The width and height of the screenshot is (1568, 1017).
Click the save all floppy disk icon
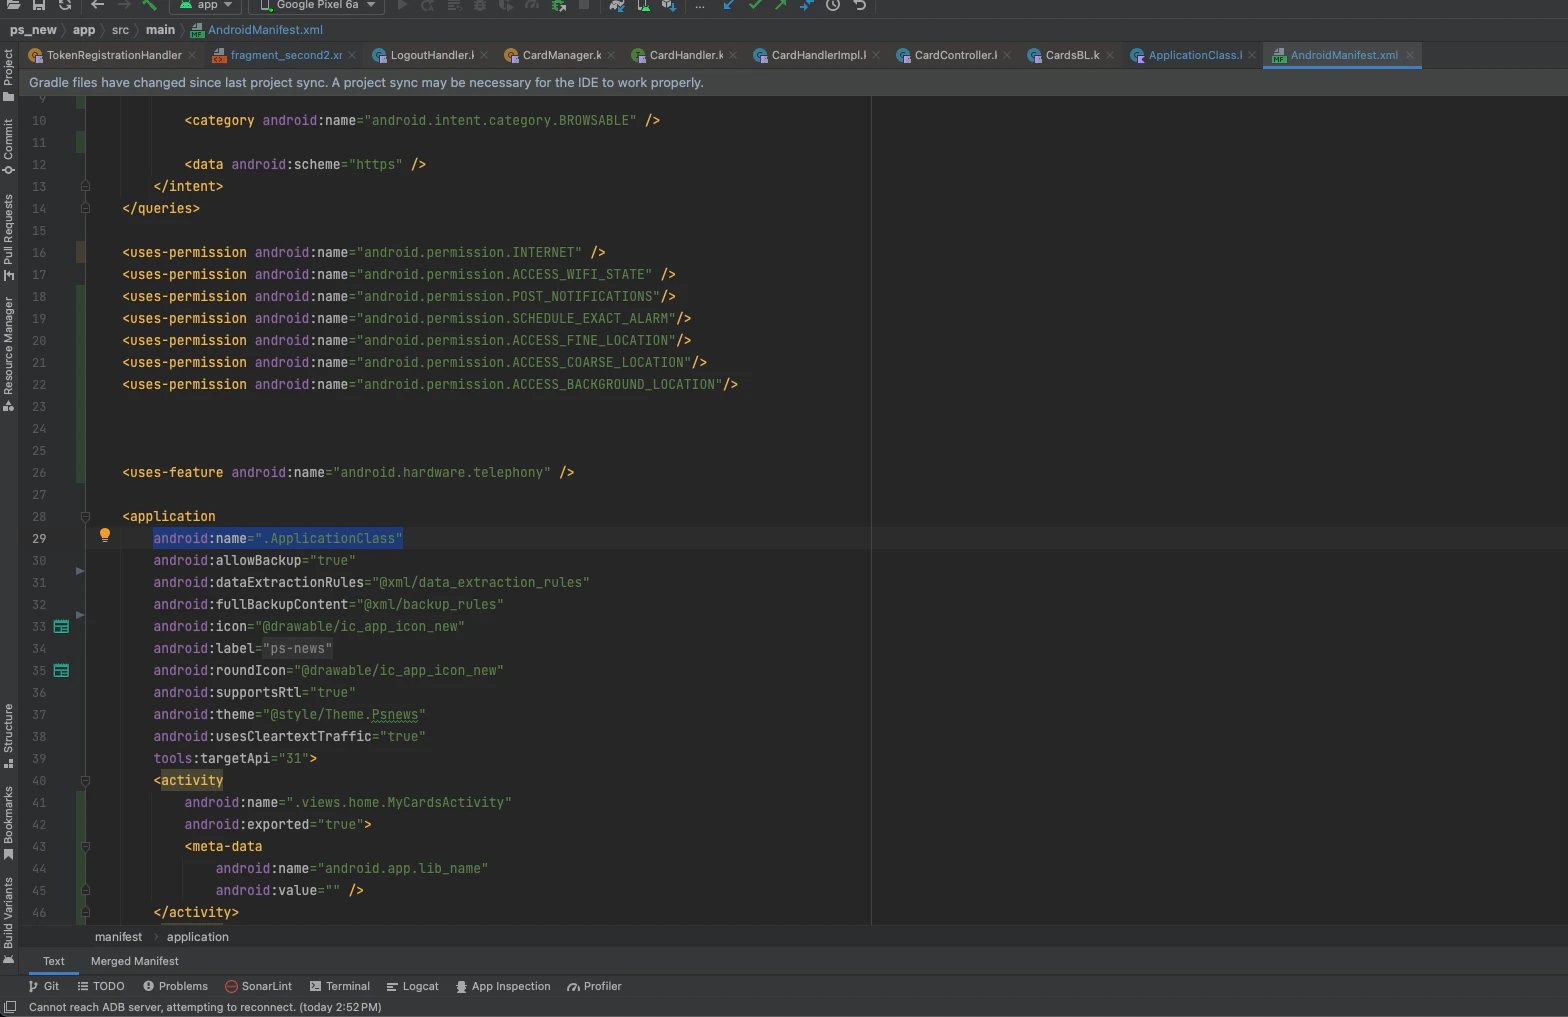tap(39, 5)
